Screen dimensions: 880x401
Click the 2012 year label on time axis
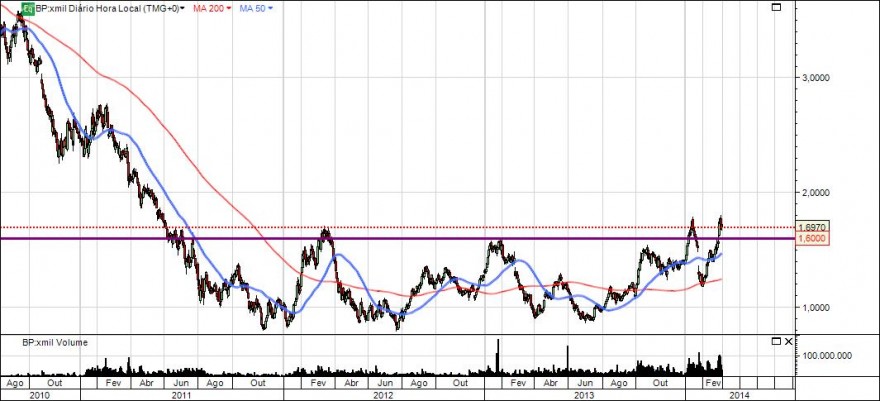(x=383, y=395)
